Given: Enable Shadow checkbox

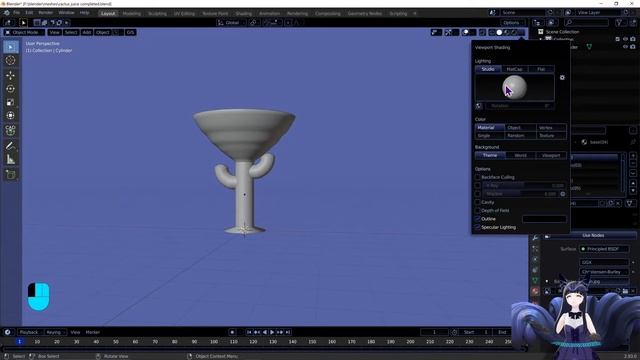Looking at the screenshot, I should (x=478, y=194).
